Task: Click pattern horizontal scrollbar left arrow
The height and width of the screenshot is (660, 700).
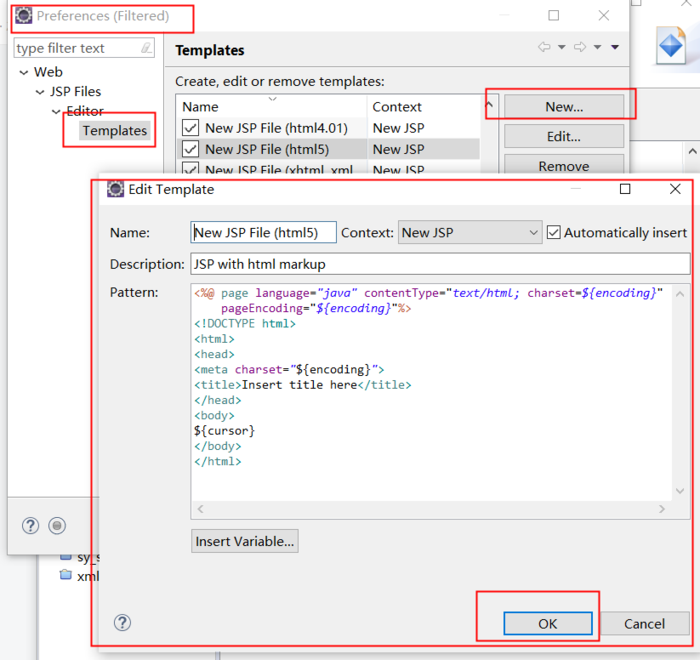Action: click(200, 509)
